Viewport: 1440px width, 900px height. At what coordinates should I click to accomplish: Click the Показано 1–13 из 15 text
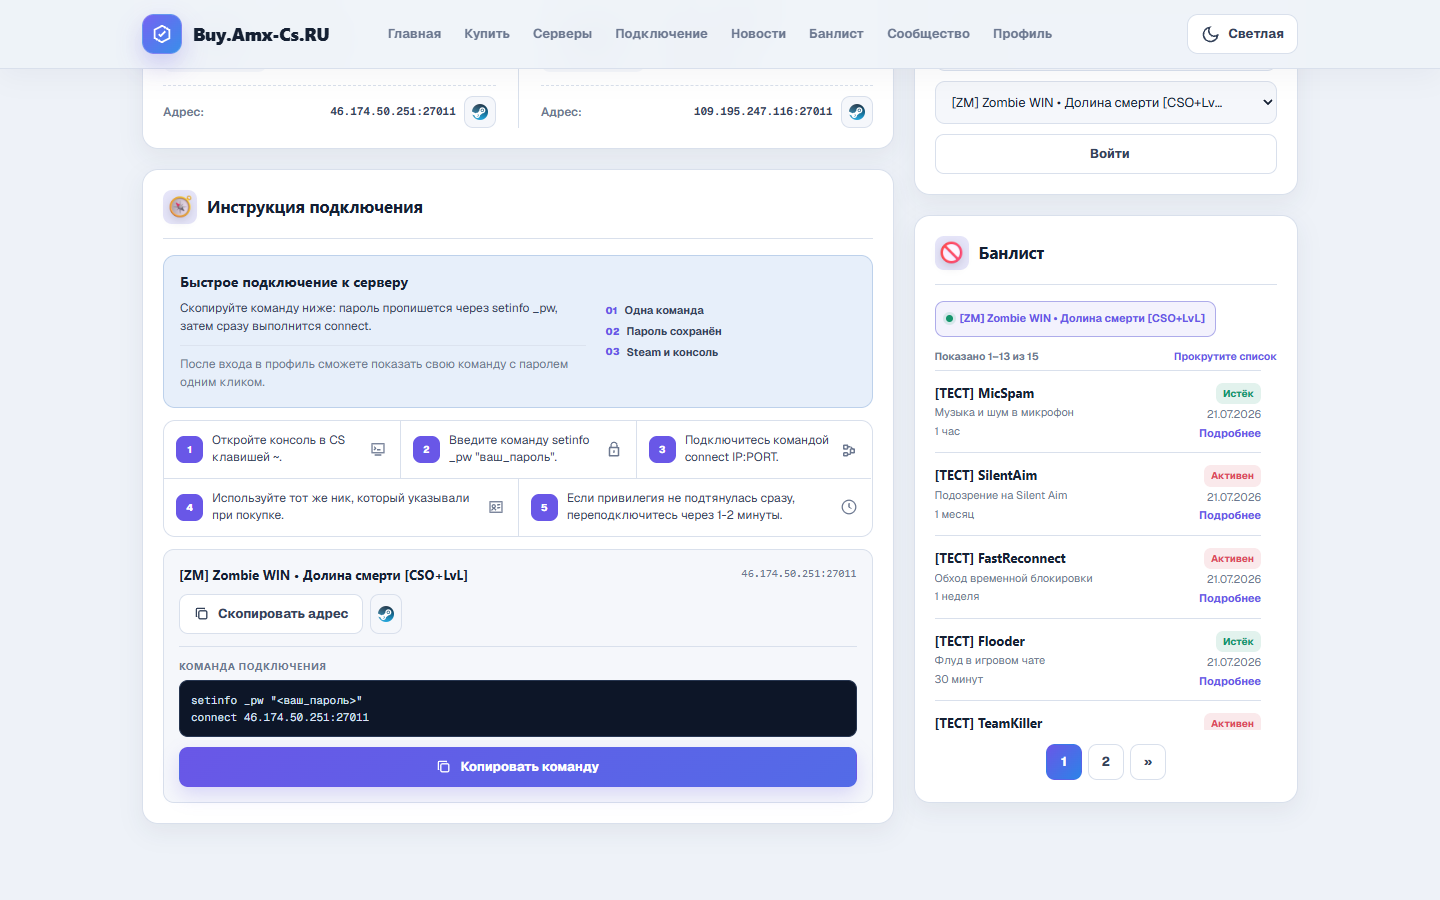pos(987,356)
